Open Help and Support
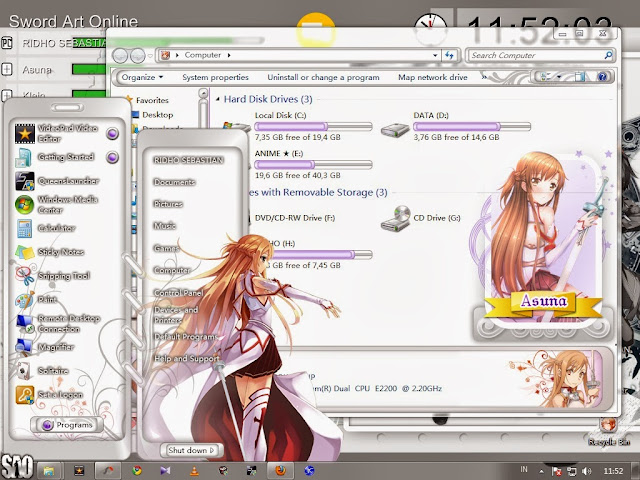640x480 pixels. point(187,359)
